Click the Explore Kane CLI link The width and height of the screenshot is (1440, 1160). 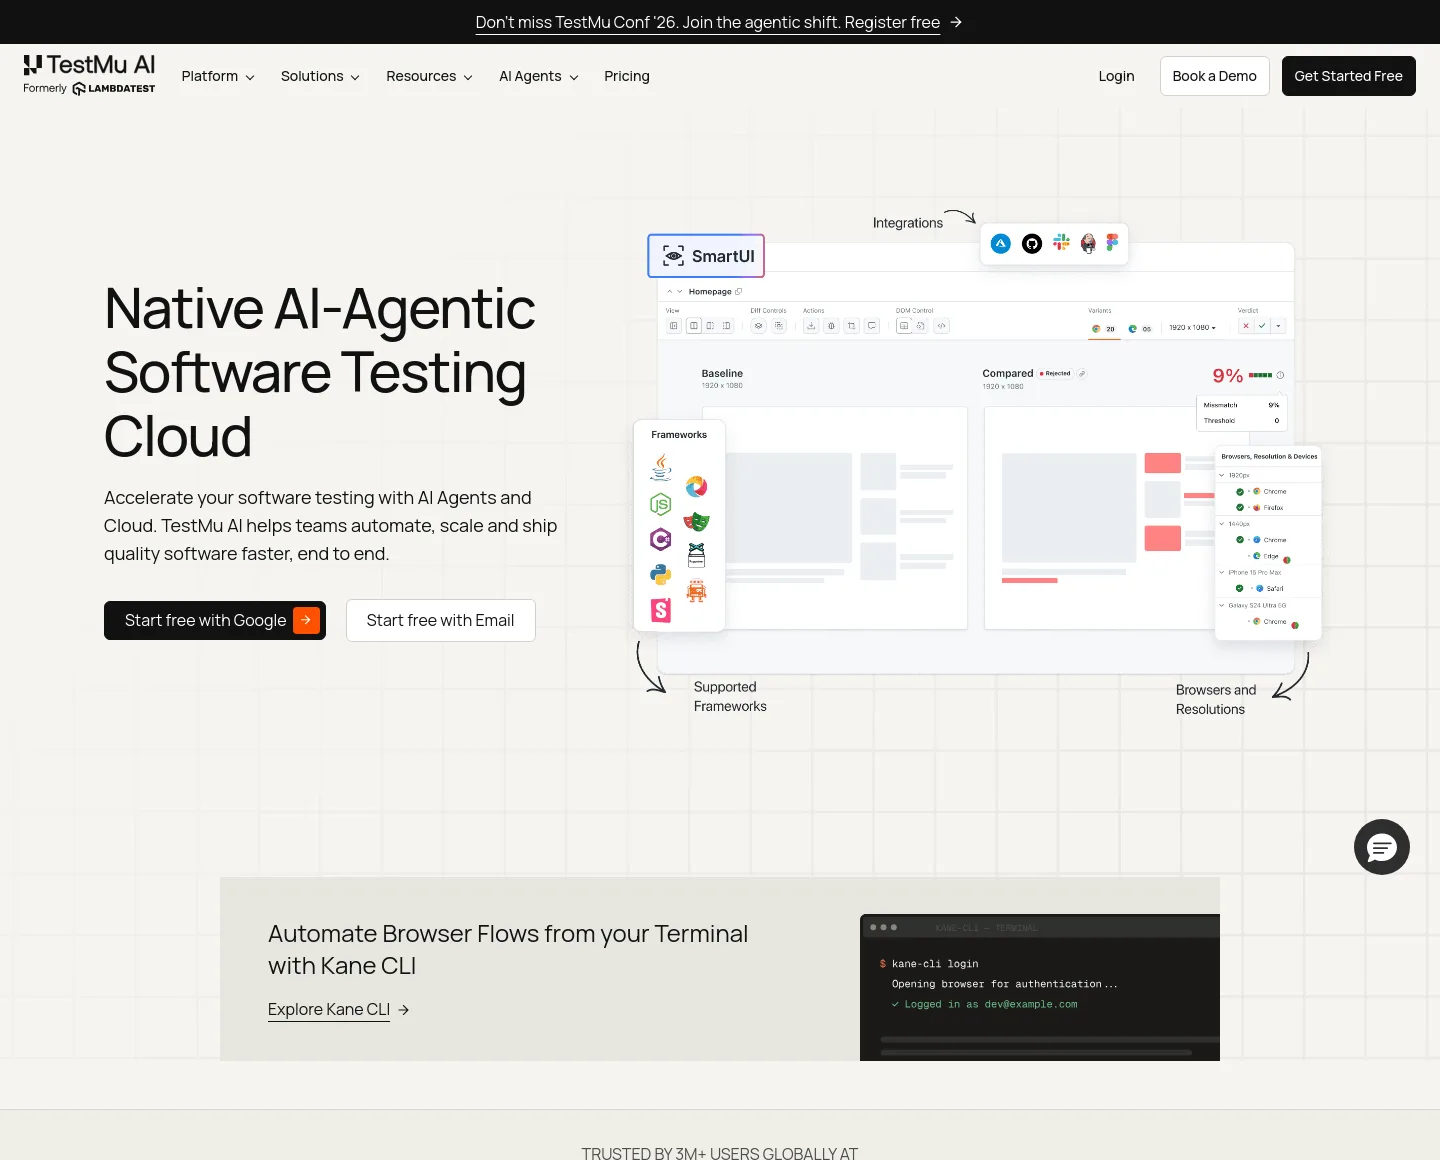329,1010
